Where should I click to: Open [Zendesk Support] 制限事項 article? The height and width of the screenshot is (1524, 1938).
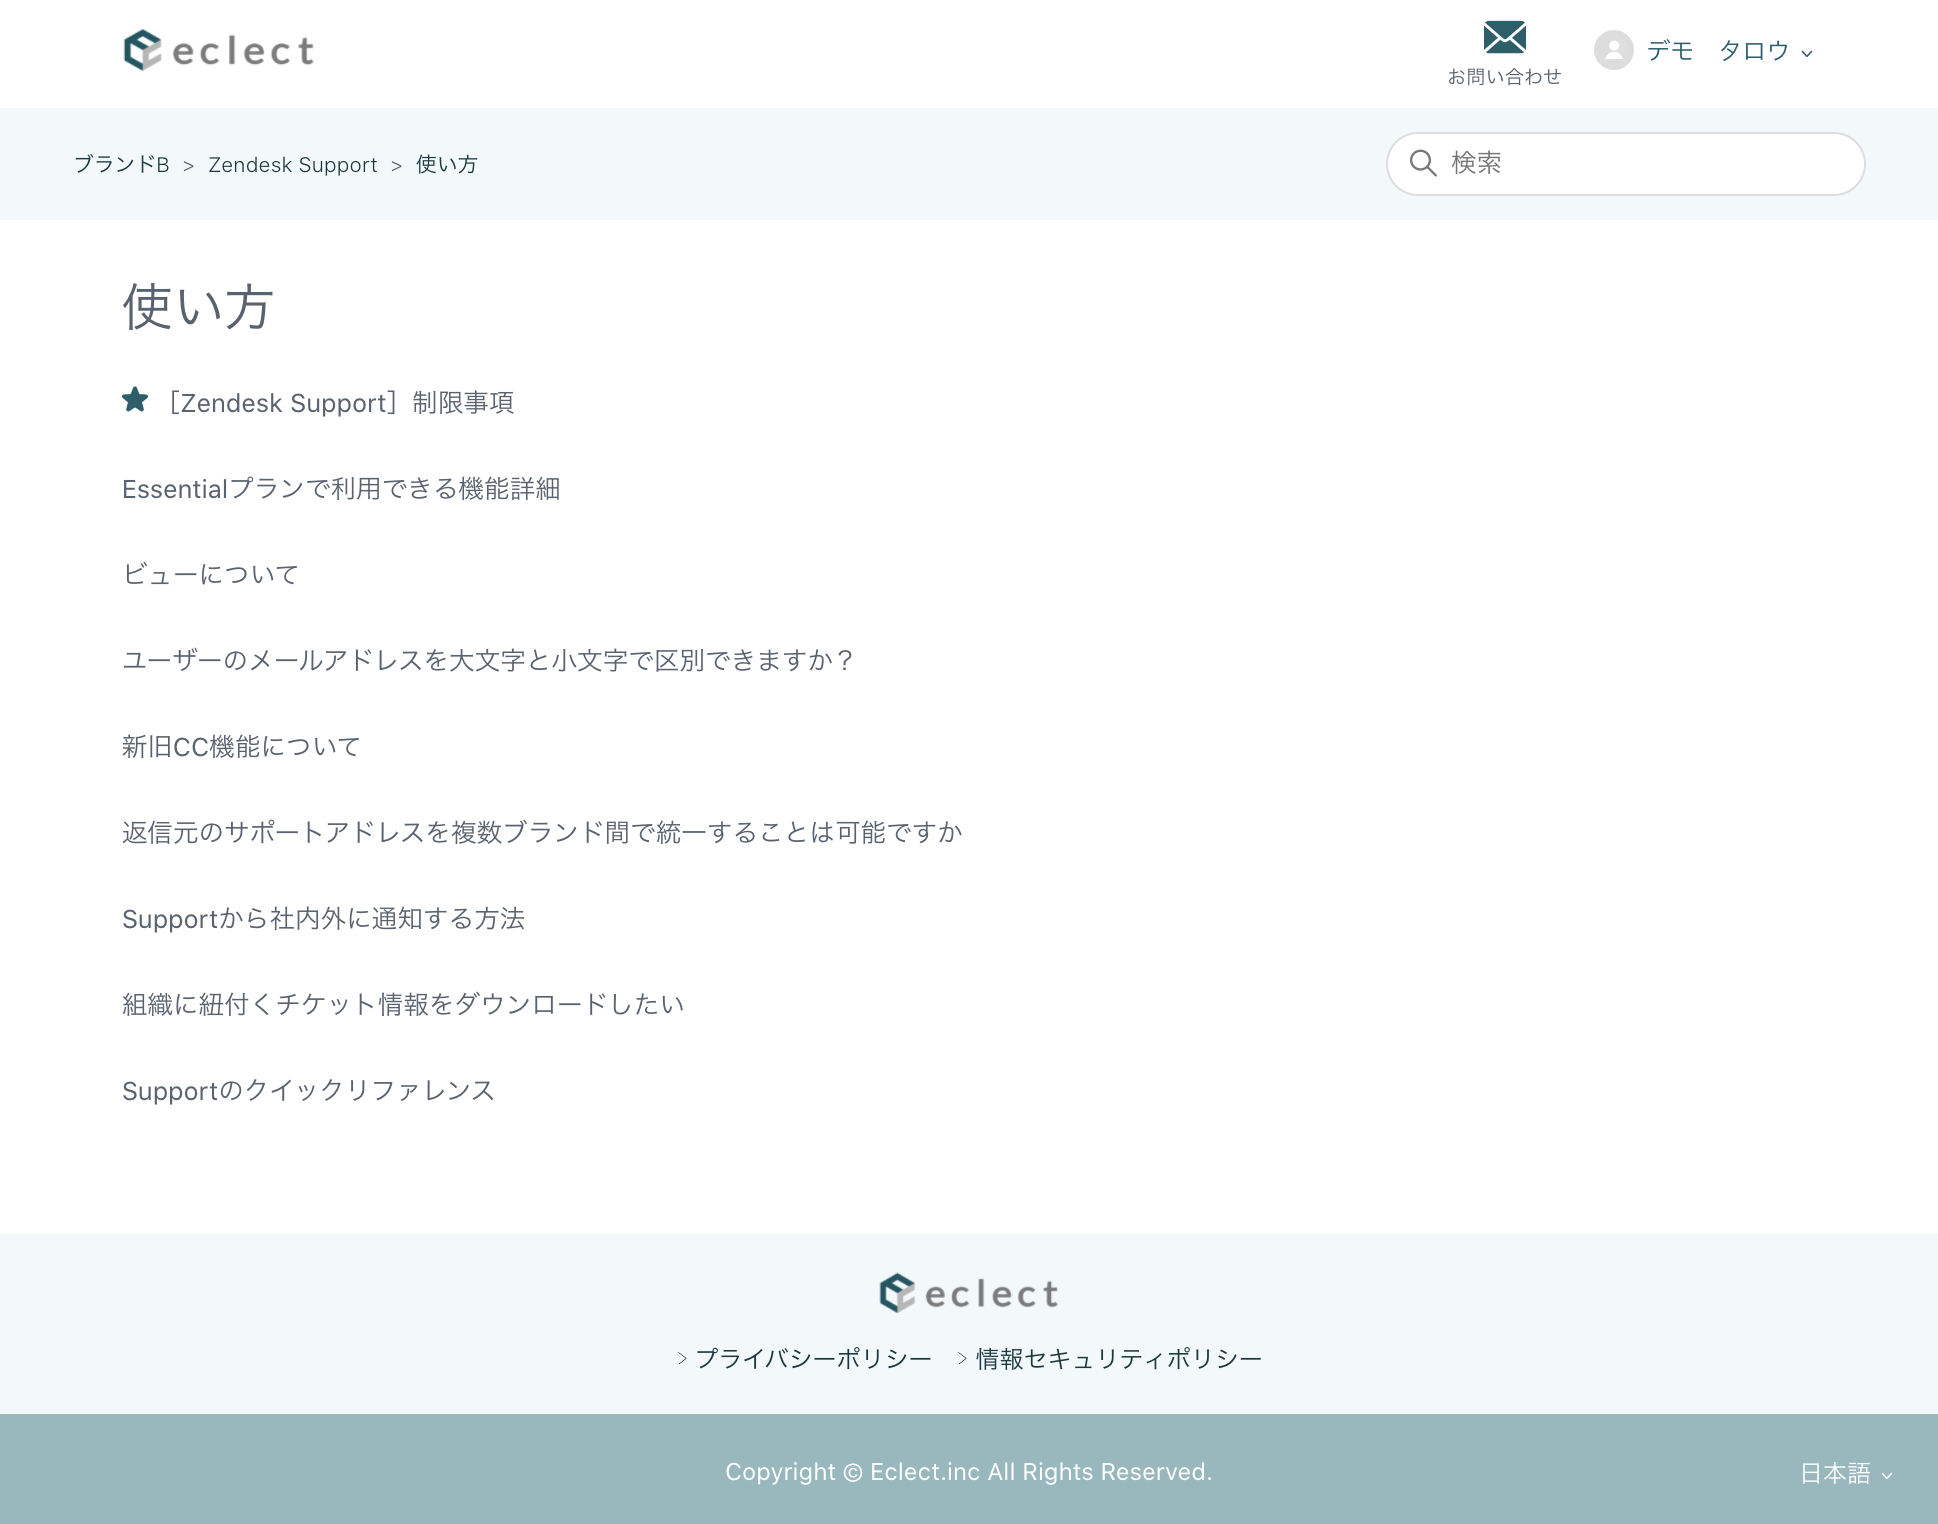tap(340, 403)
